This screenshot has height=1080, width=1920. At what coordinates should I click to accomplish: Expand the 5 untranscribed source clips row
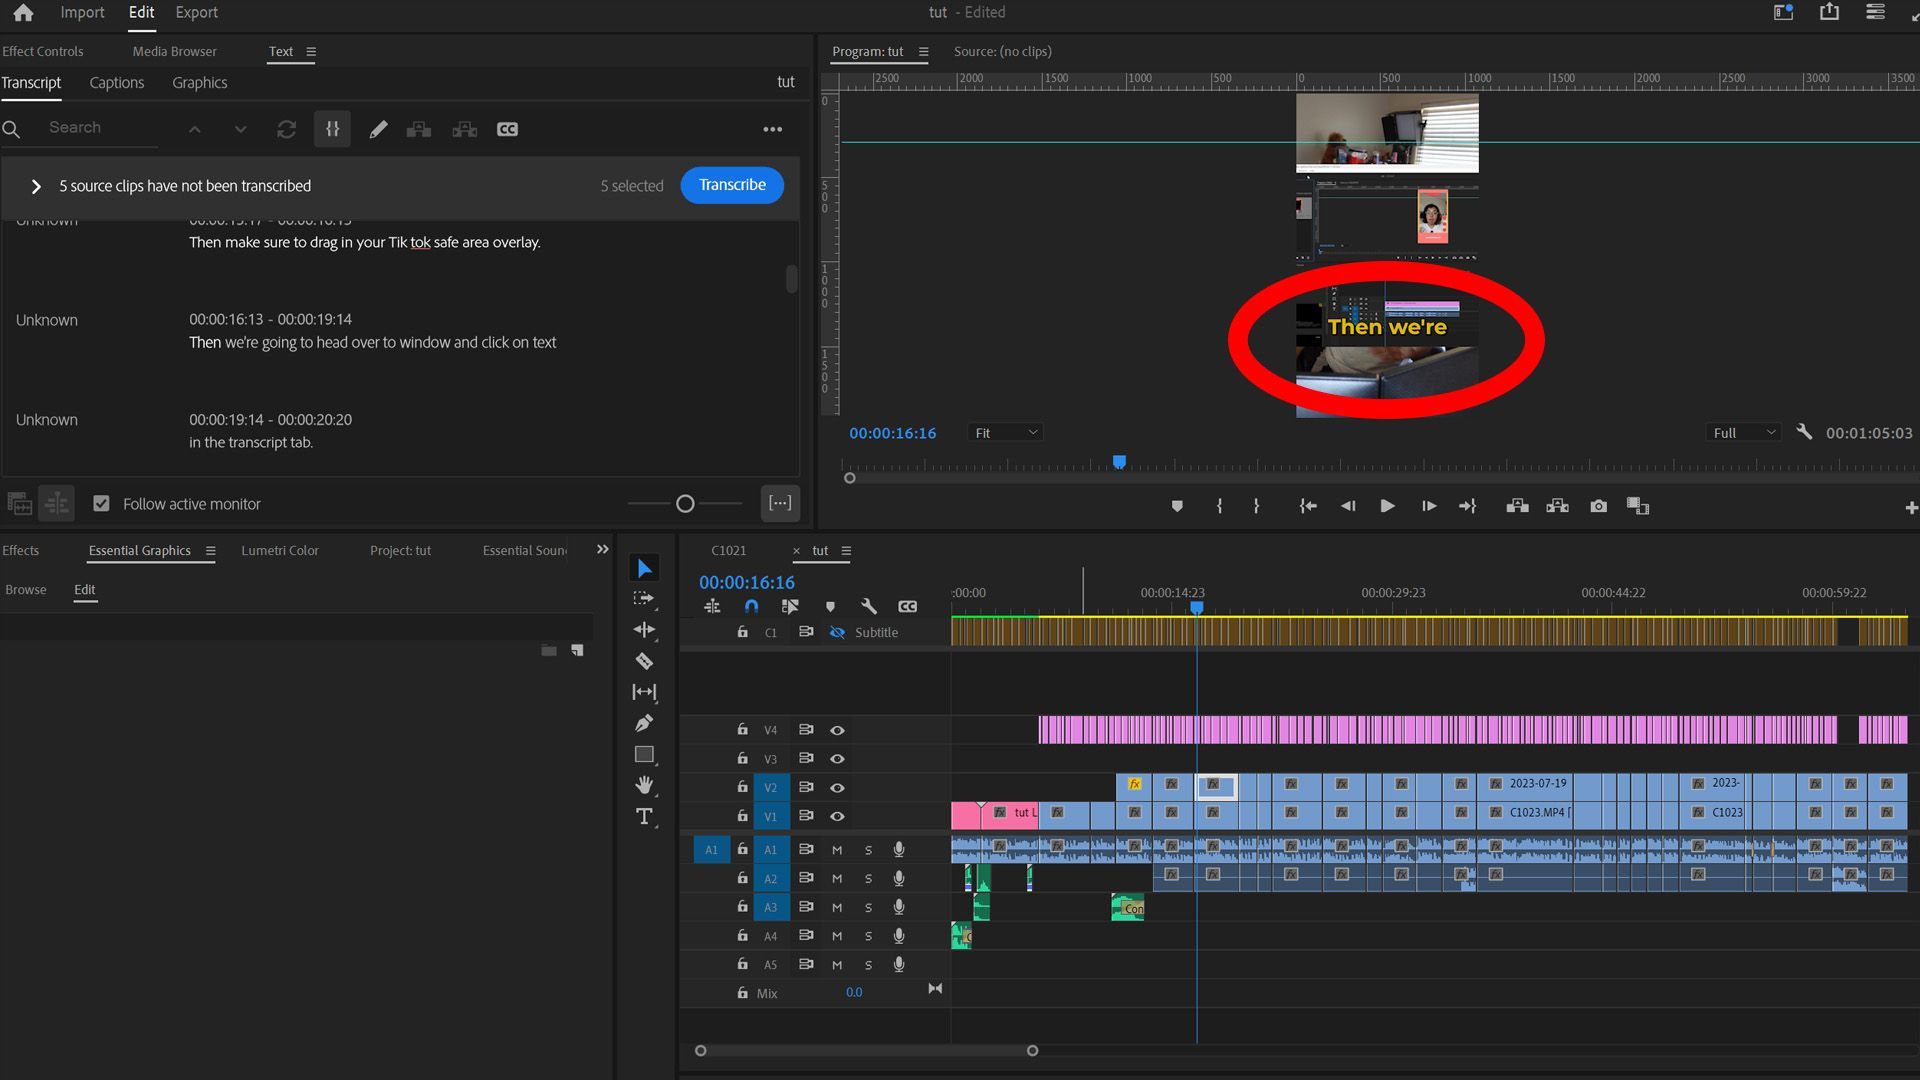(x=37, y=186)
